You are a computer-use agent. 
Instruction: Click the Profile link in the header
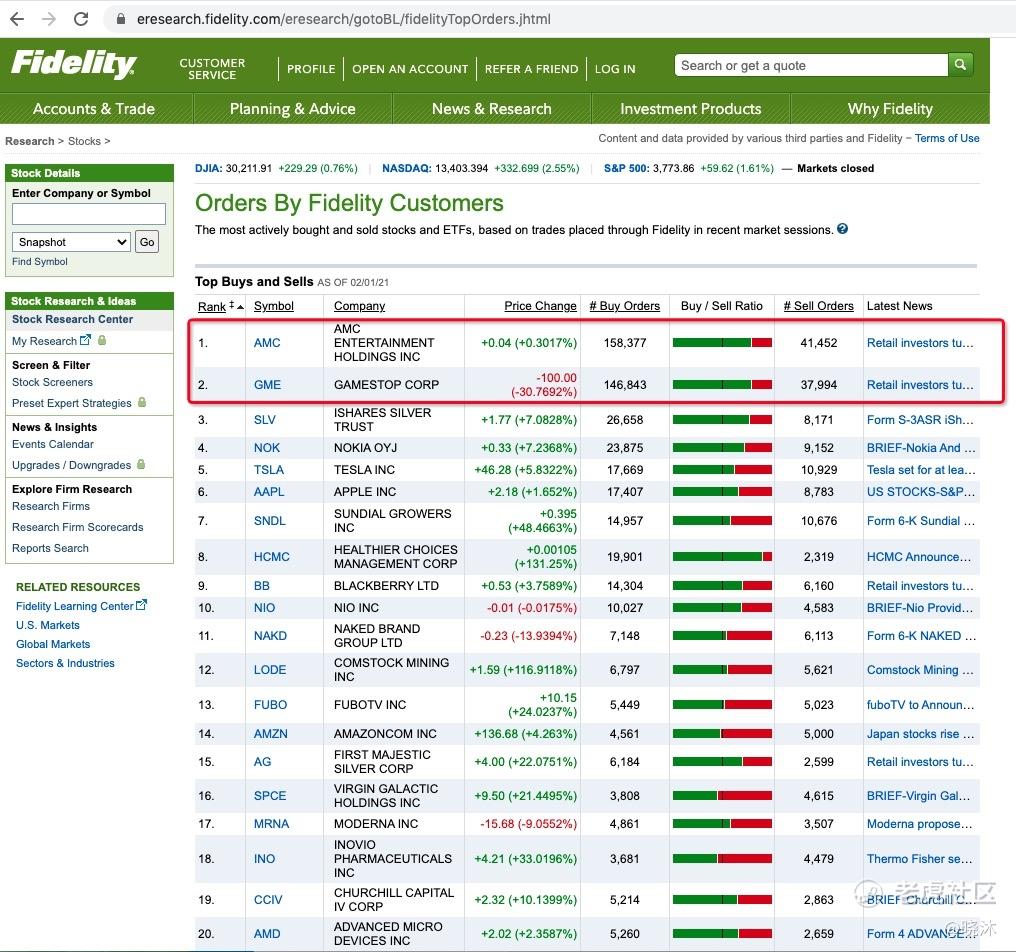click(x=311, y=69)
